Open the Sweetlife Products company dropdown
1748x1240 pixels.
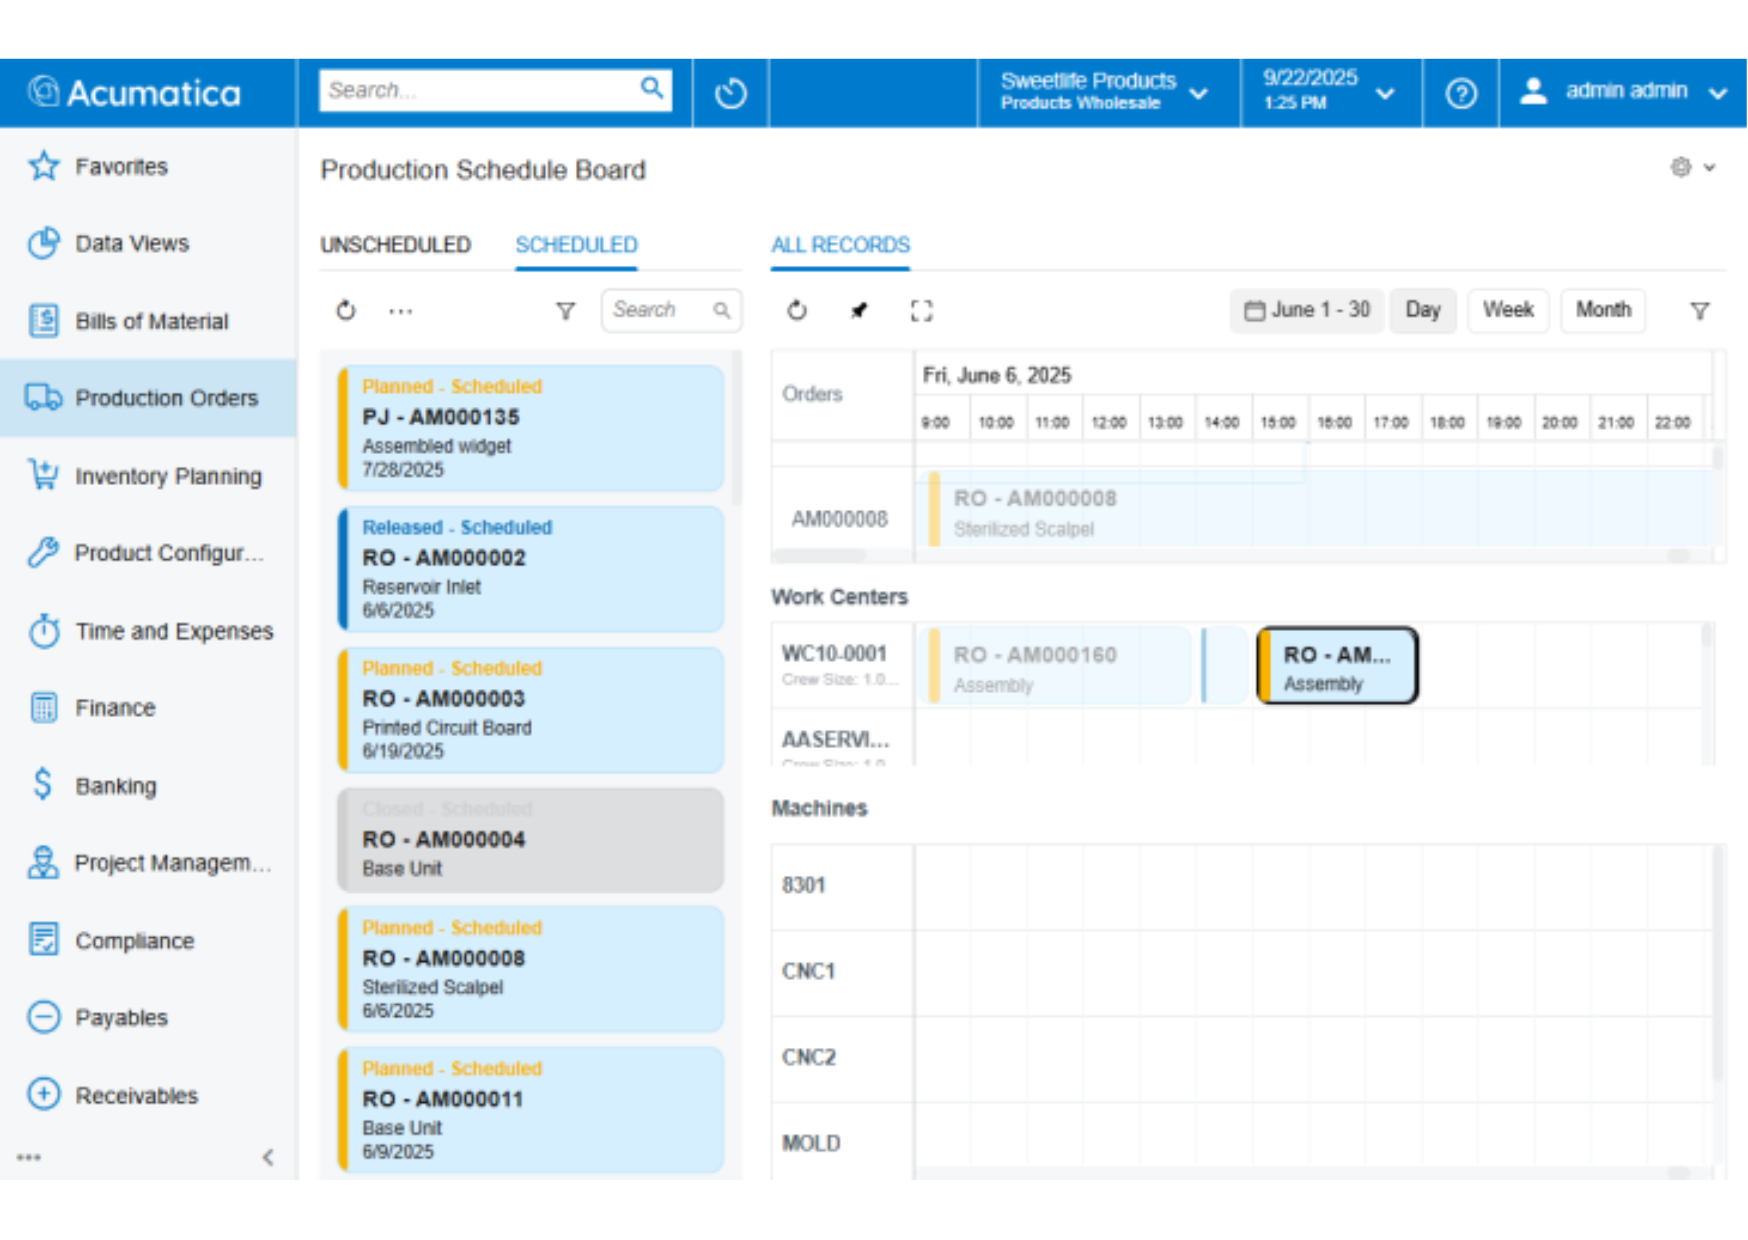[1107, 92]
